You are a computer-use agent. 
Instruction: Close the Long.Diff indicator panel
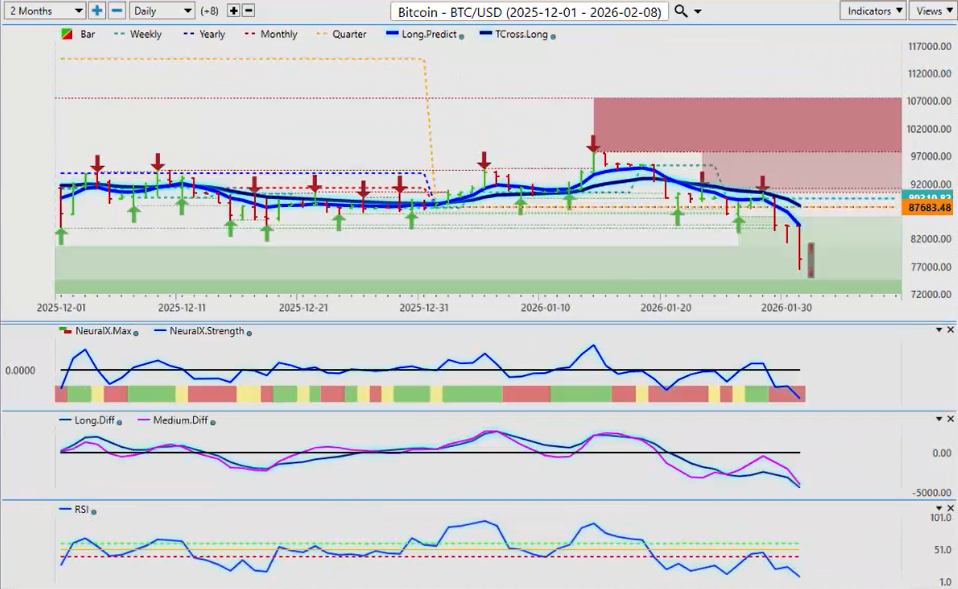950,419
